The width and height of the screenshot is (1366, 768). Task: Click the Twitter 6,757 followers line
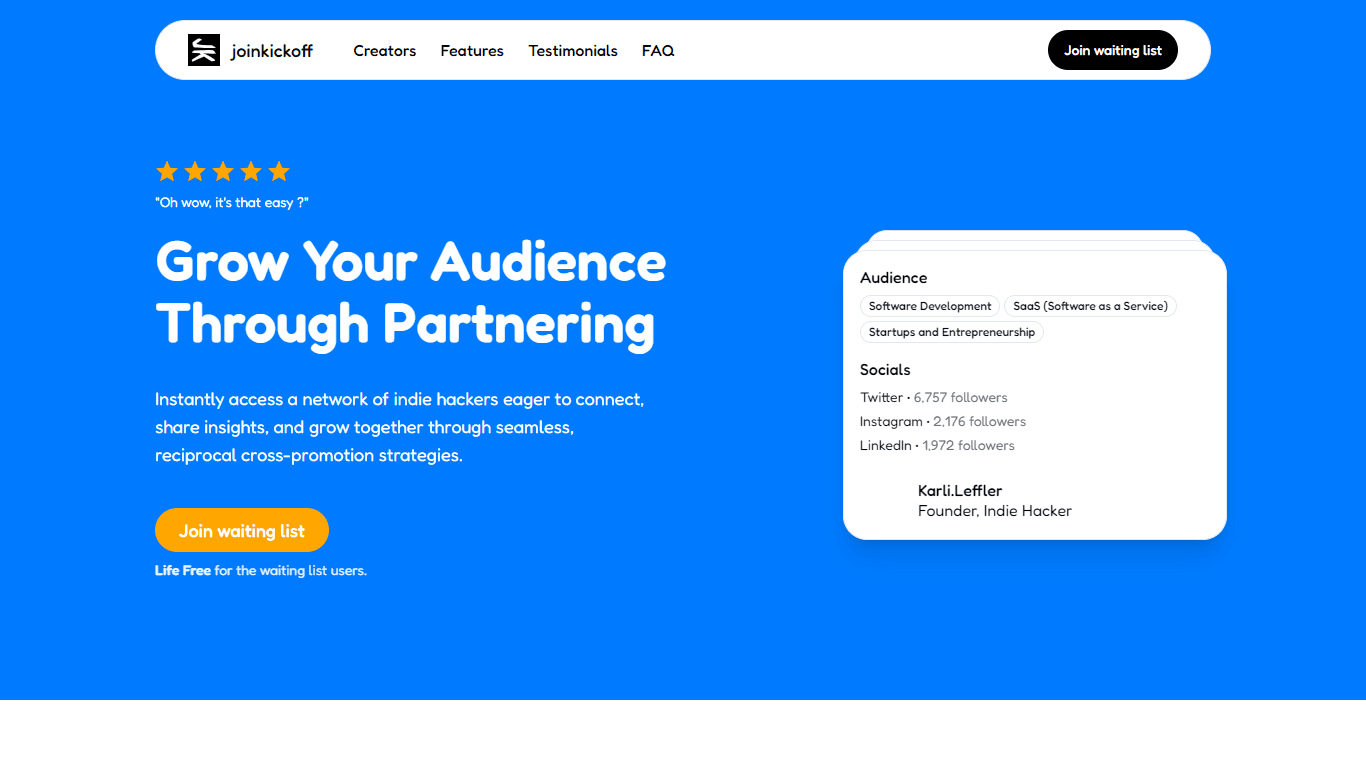934,397
